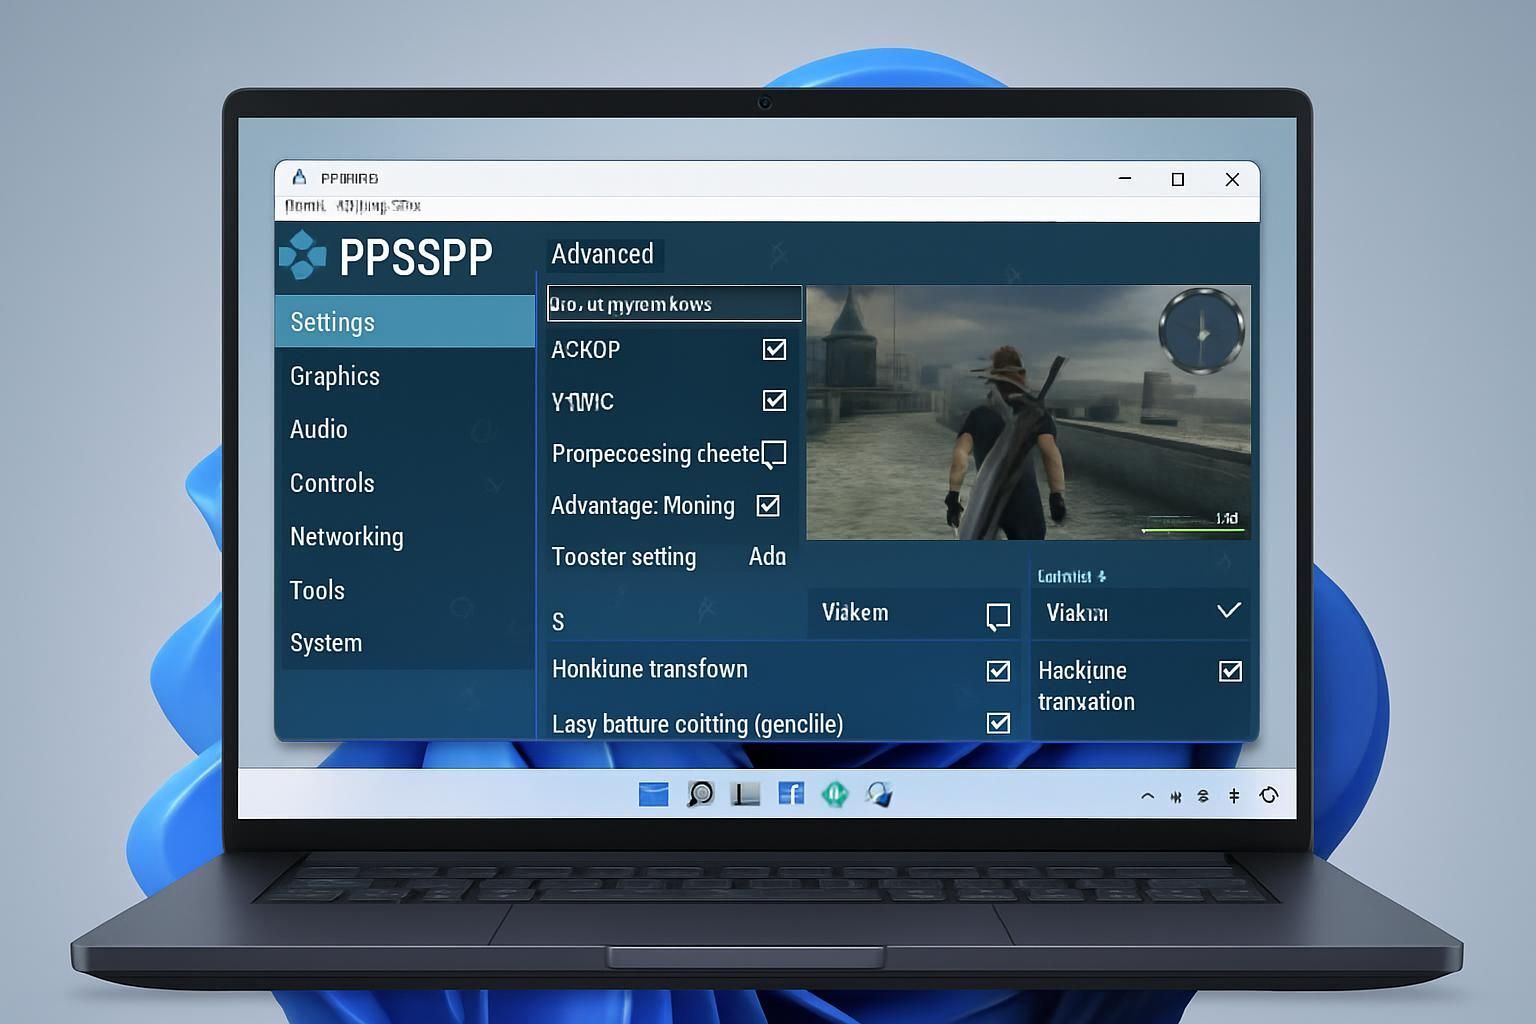Switch to the Networking section

pos(346,537)
